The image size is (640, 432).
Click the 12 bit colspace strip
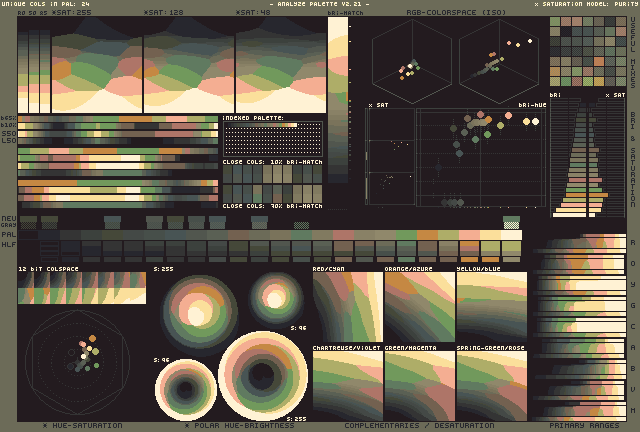(x=81, y=288)
